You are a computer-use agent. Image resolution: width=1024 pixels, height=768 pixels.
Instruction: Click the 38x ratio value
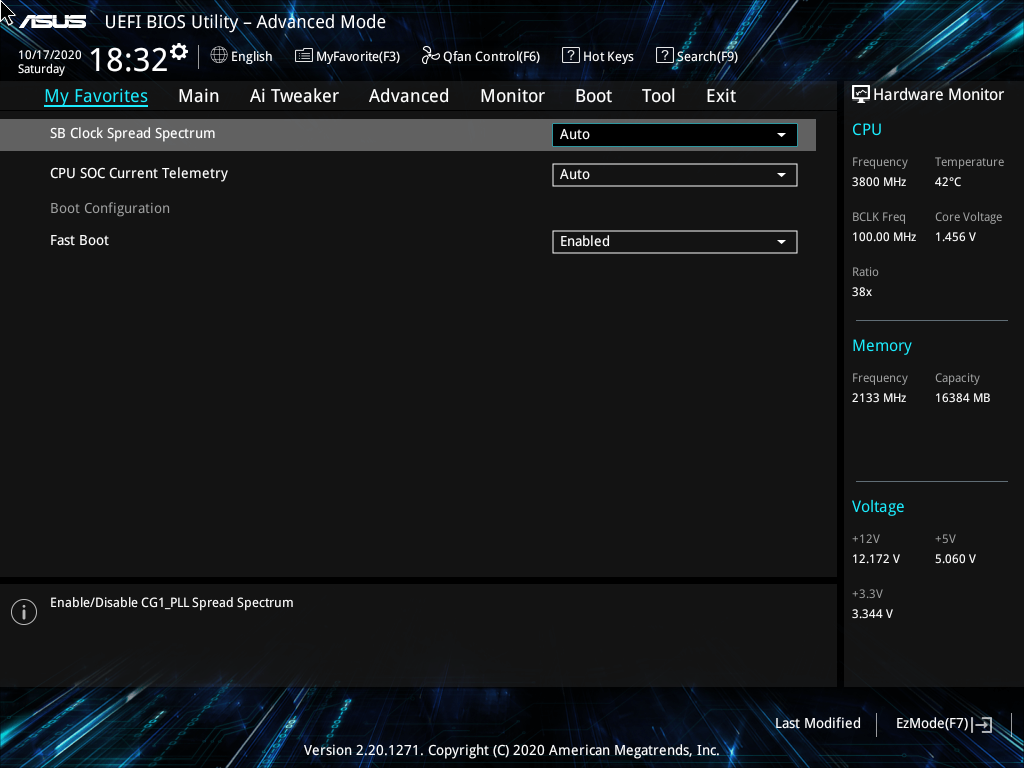(862, 292)
